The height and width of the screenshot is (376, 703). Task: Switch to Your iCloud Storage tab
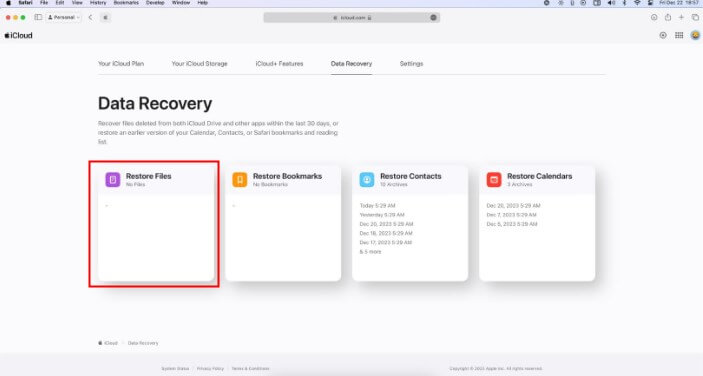coord(200,64)
